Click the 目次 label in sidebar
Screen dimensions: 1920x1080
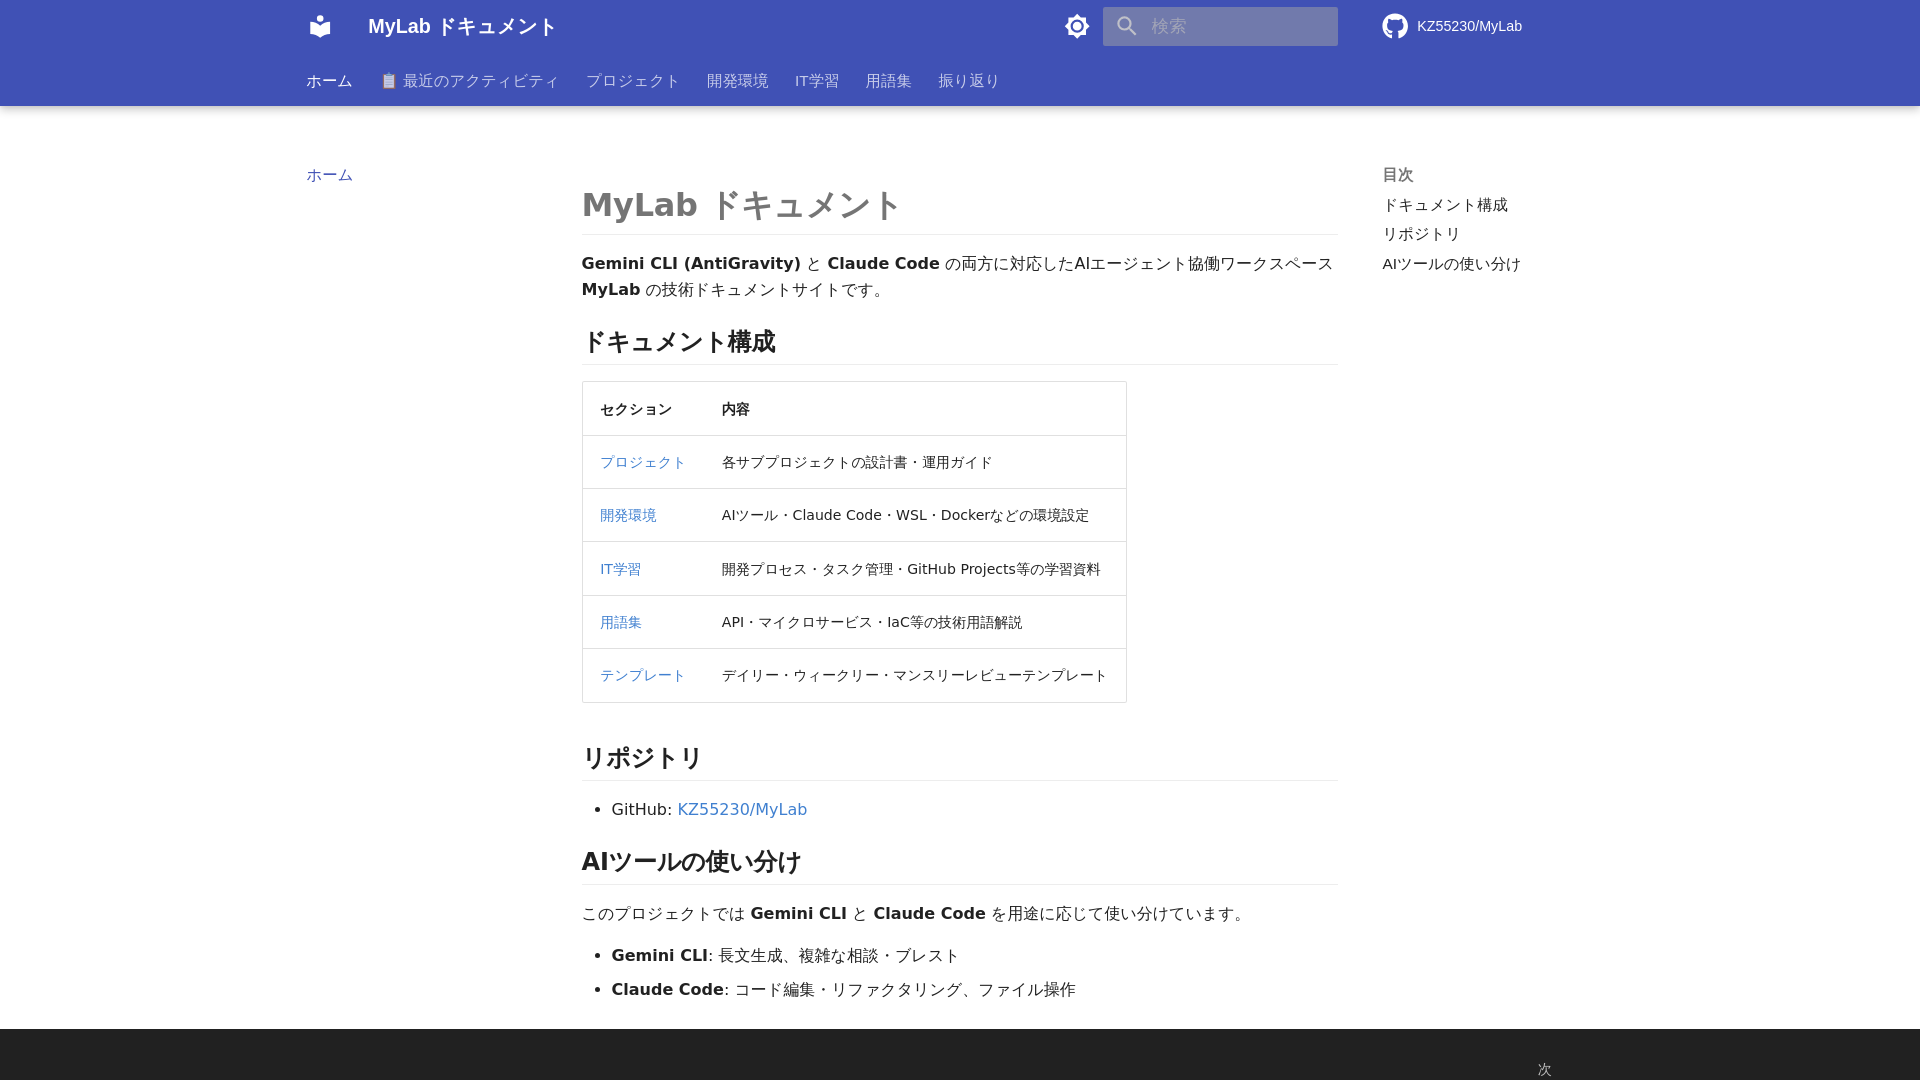(1398, 175)
